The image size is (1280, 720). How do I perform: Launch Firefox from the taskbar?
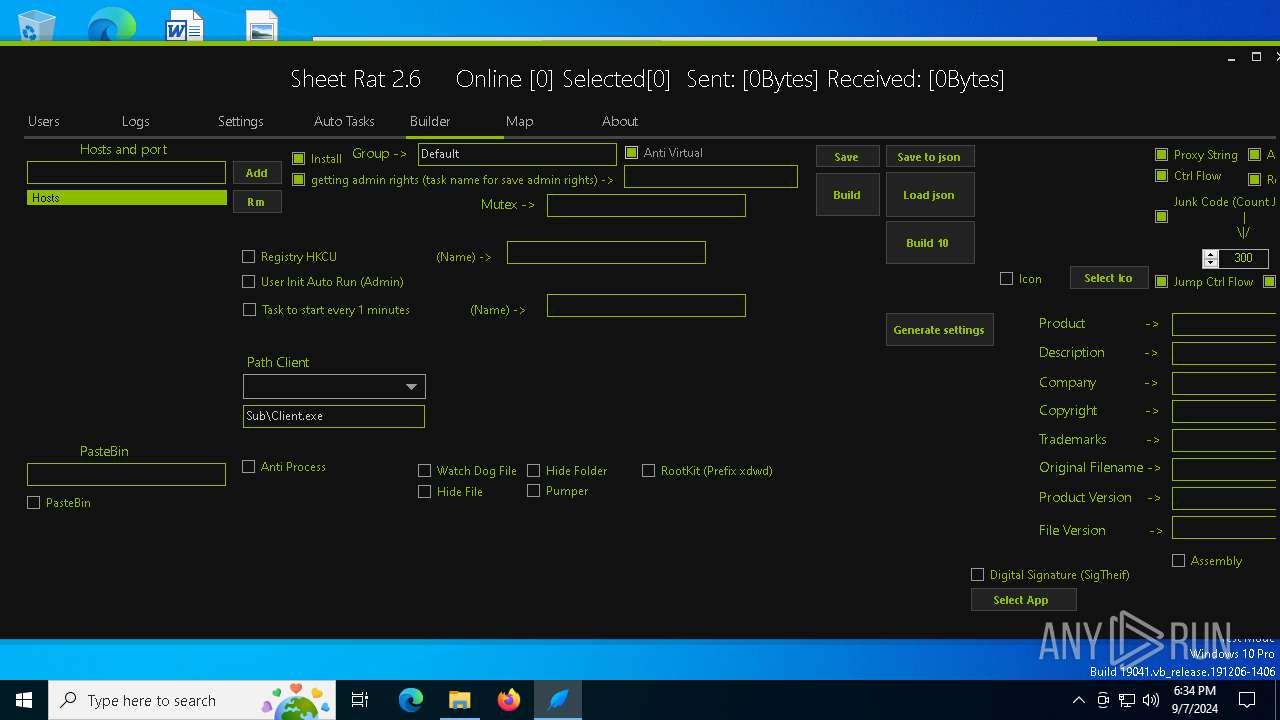pyautogui.click(x=509, y=700)
